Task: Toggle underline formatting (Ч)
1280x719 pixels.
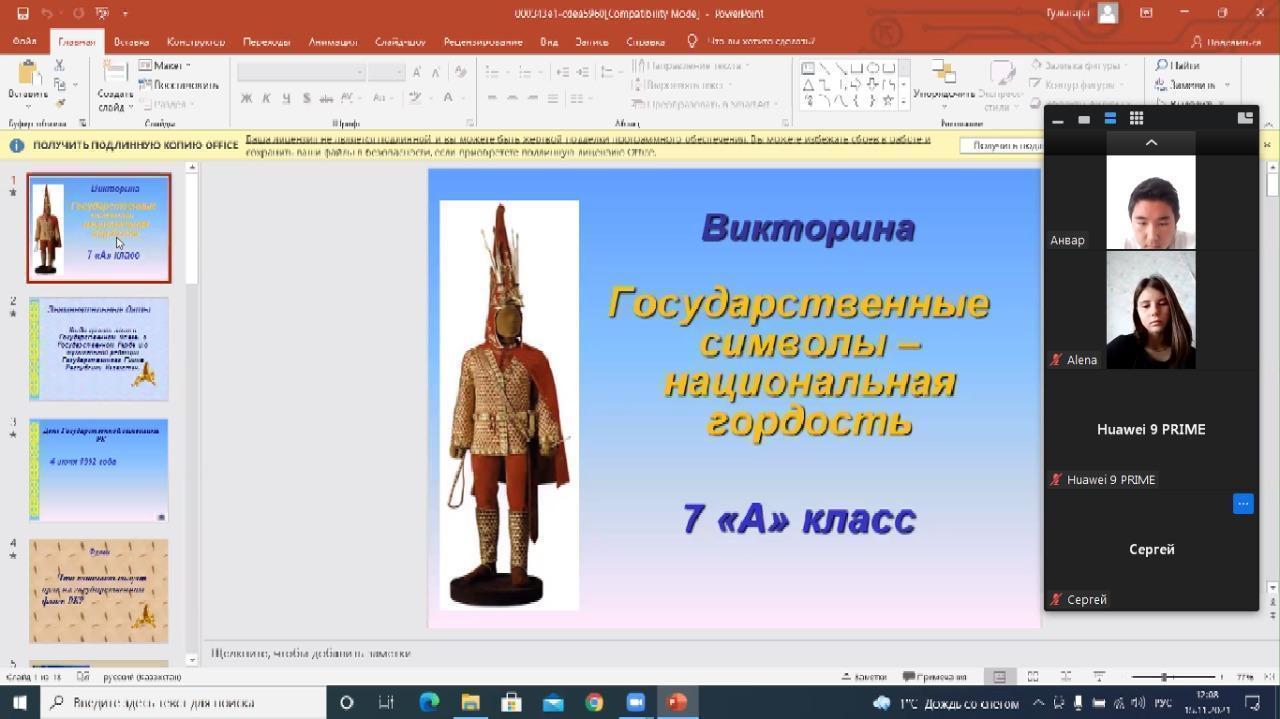Action: [285, 98]
